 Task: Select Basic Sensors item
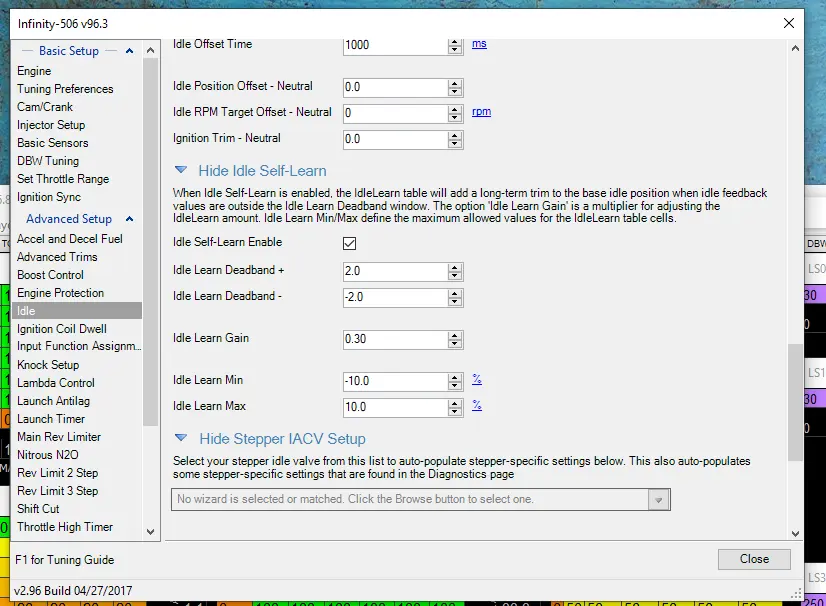[x=53, y=143]
